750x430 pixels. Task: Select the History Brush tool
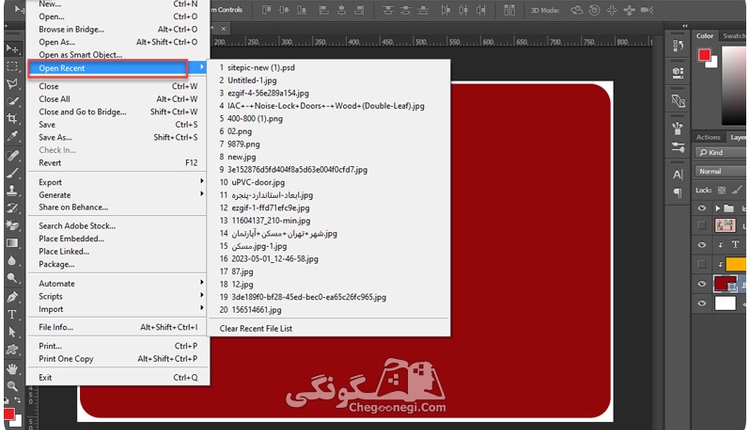pos(12,208)
